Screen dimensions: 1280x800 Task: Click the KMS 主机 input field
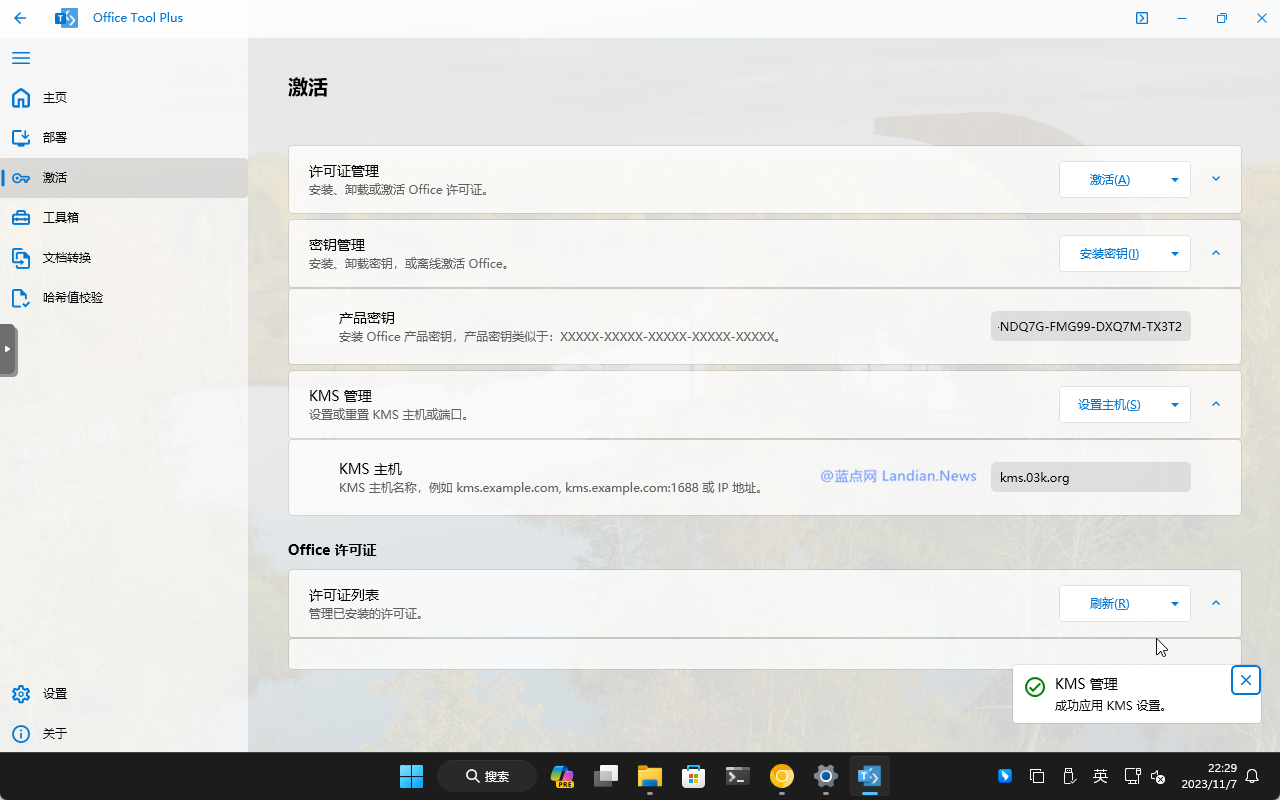tap(1090, 477)
